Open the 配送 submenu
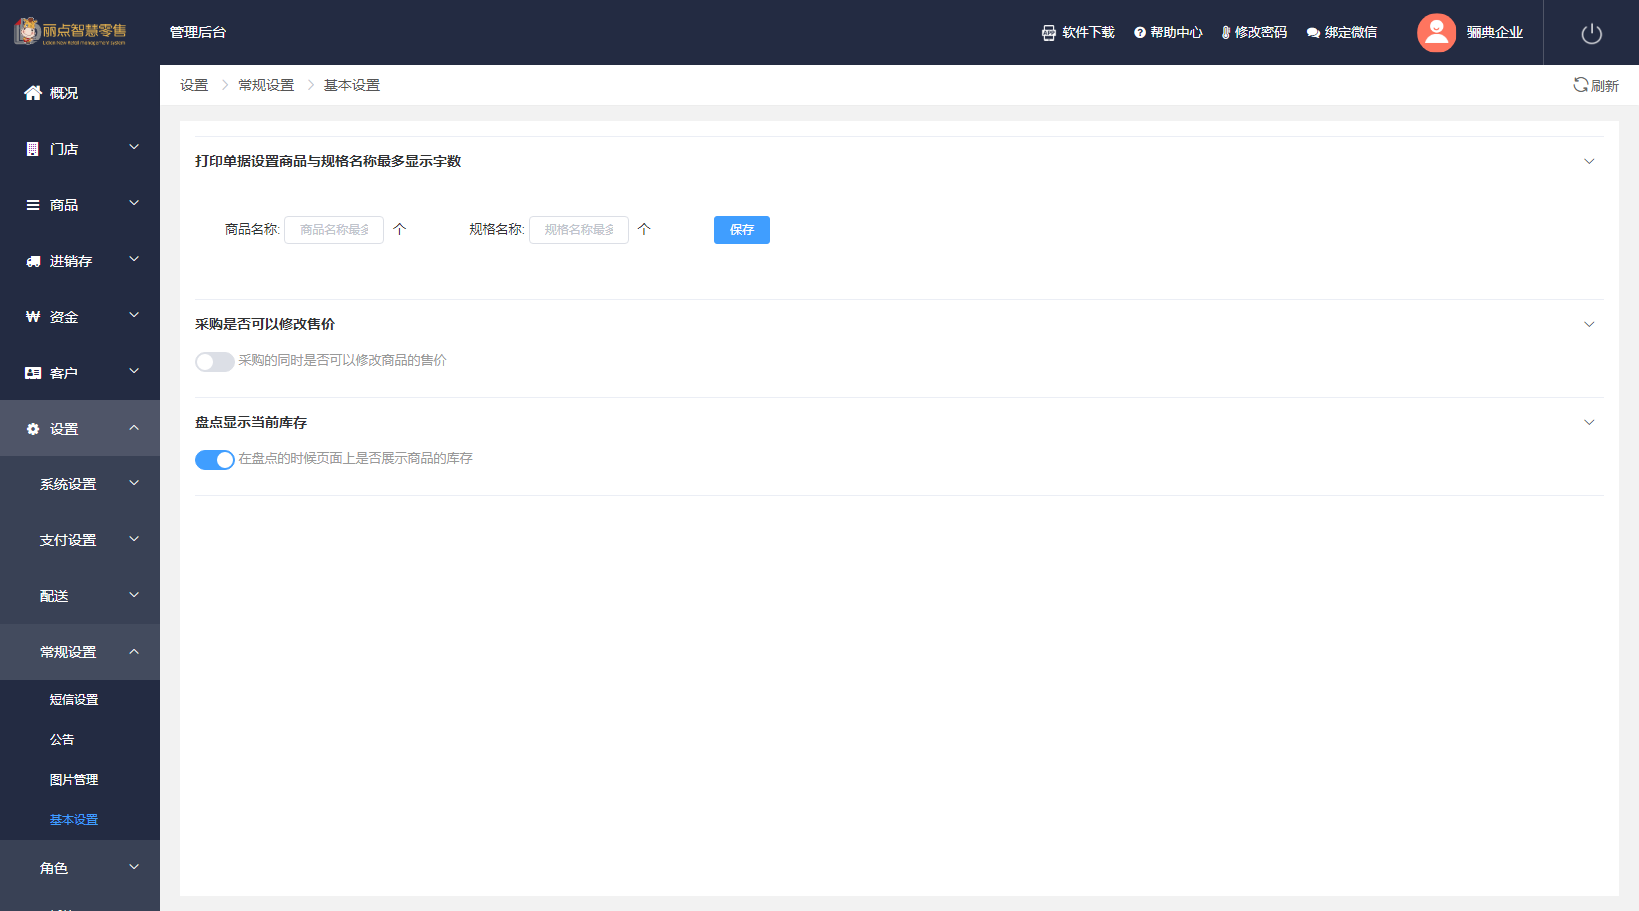The height and width of the screenshot is (911, 1639). (x=80, y=596)
